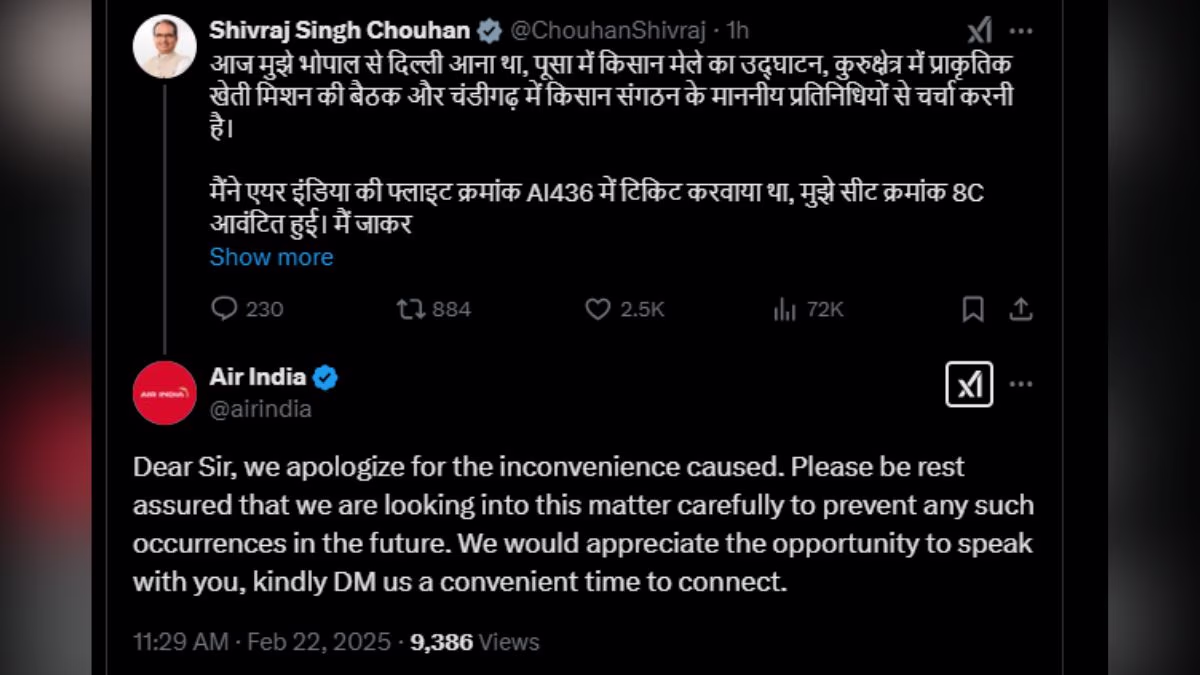The width and height of the screenshot is (1200, 675).
Task: Click Air India's blue verified badge
Action: (325, 378)
